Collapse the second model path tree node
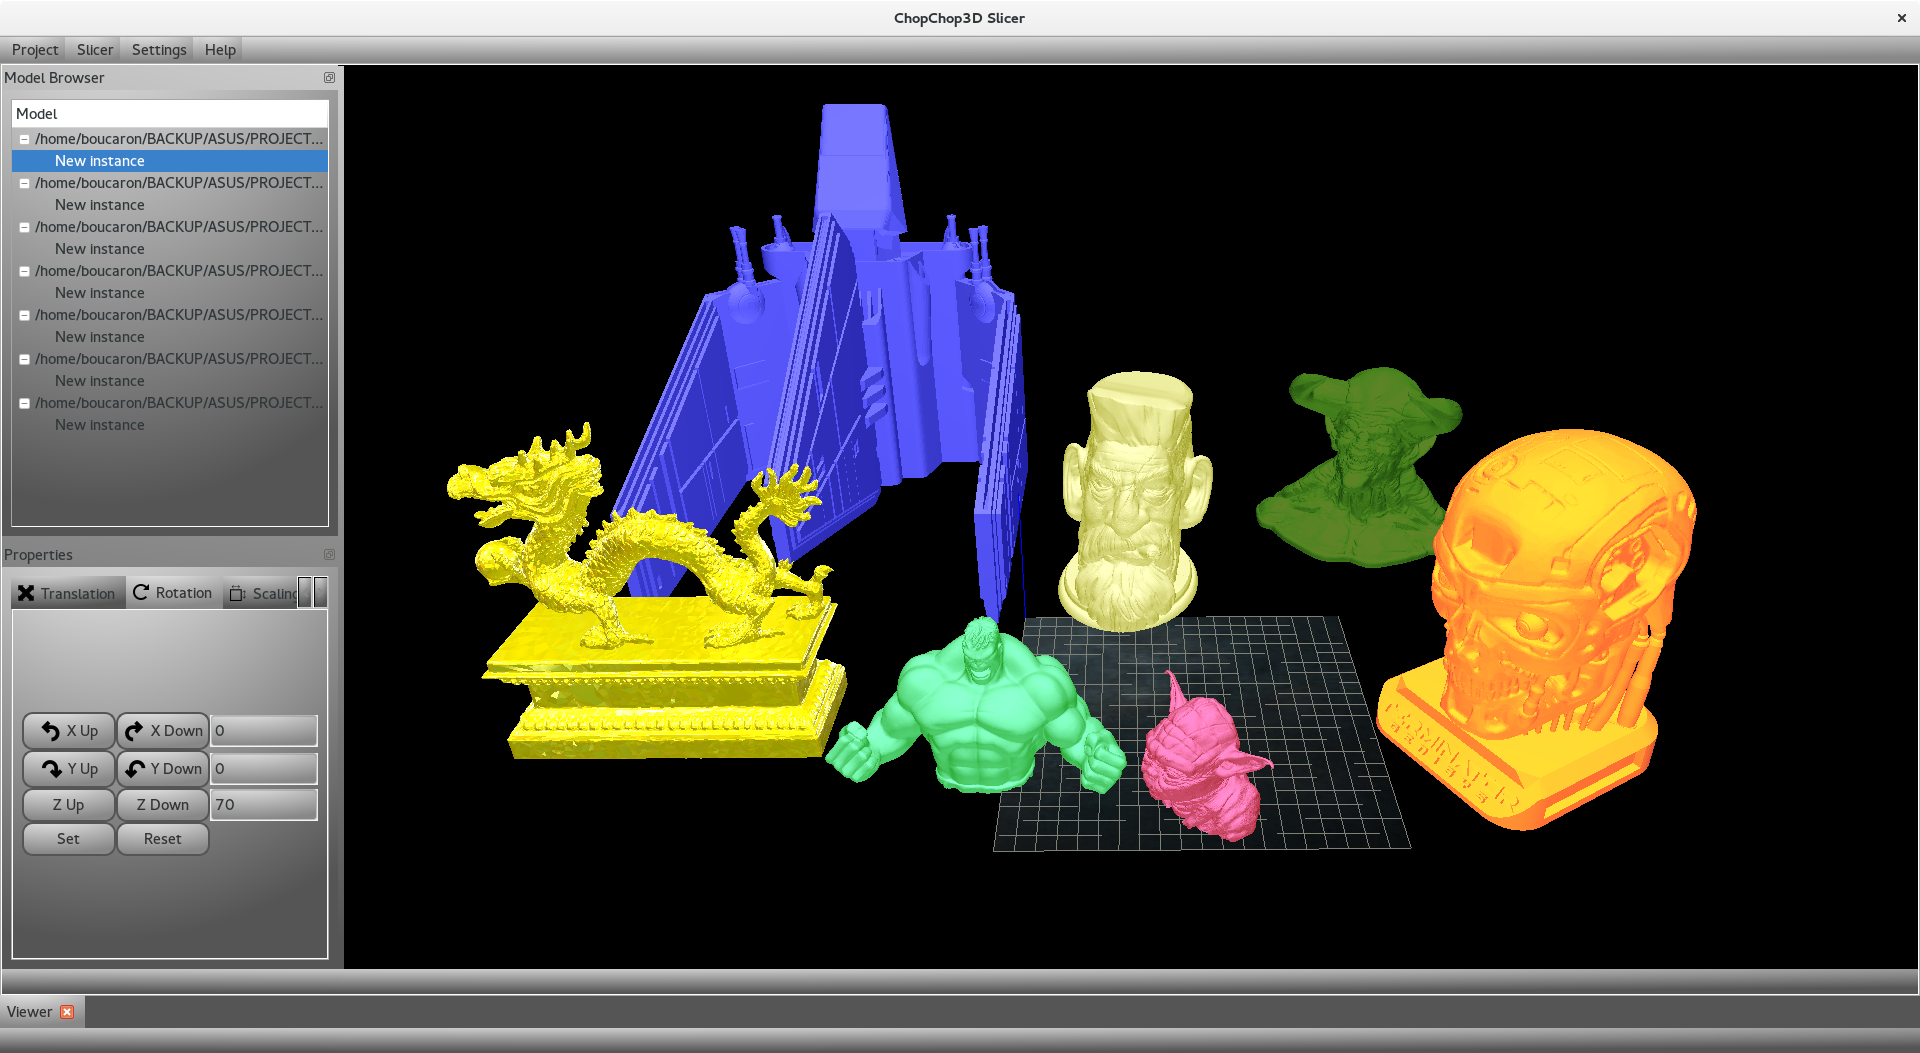This screenshot has width=1920, height=1053. click(x=24, y=183)
